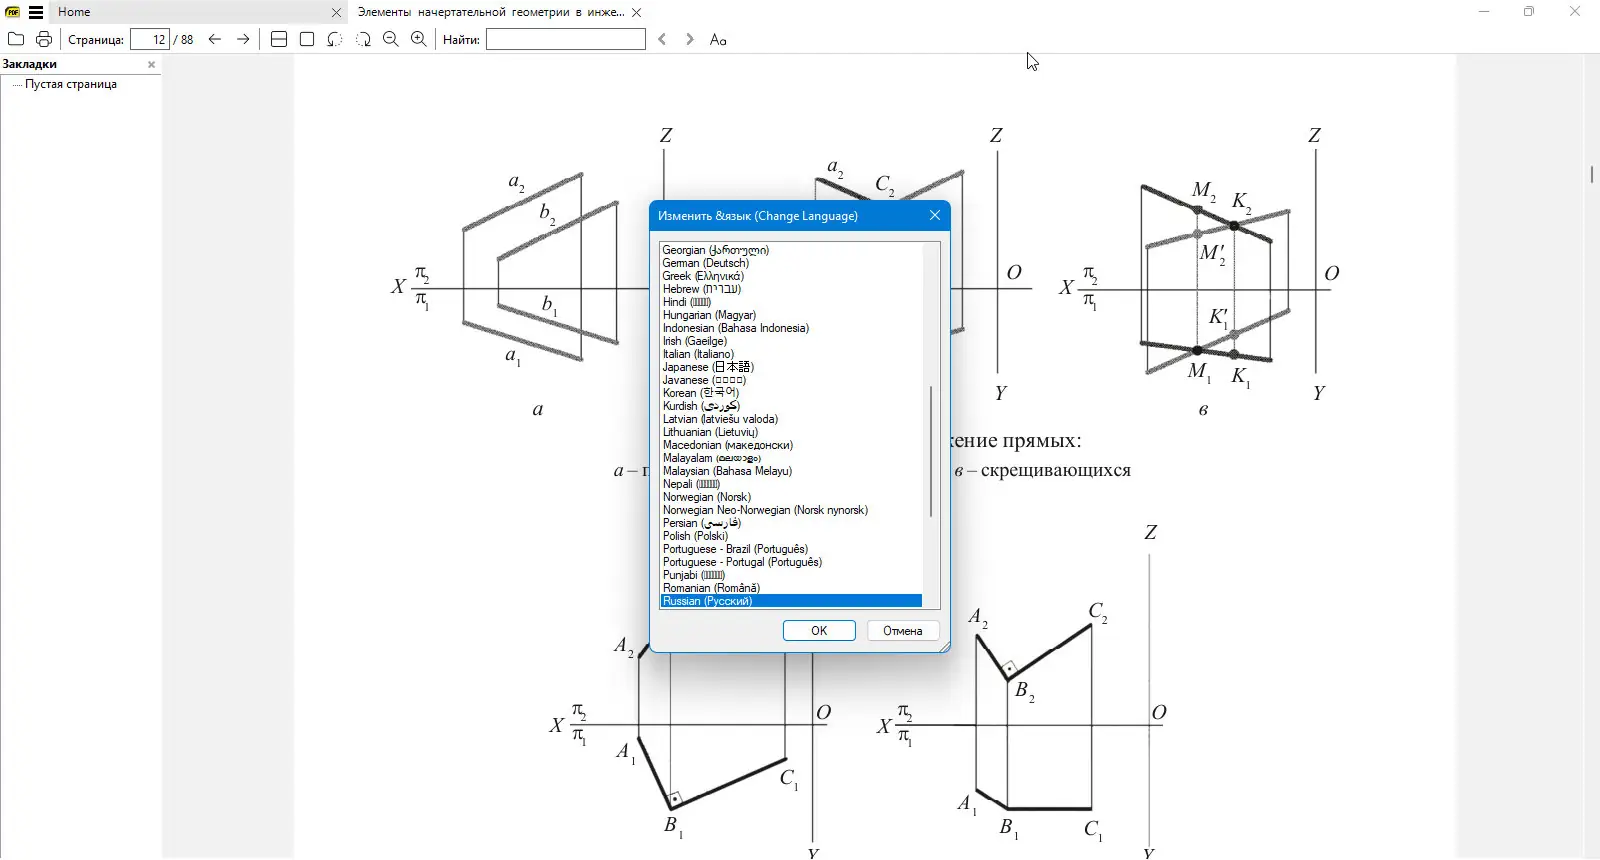The height and width of the screenshot is (860, 1600).
Task: Confirm language with OK button
Action: pos(819,630)
